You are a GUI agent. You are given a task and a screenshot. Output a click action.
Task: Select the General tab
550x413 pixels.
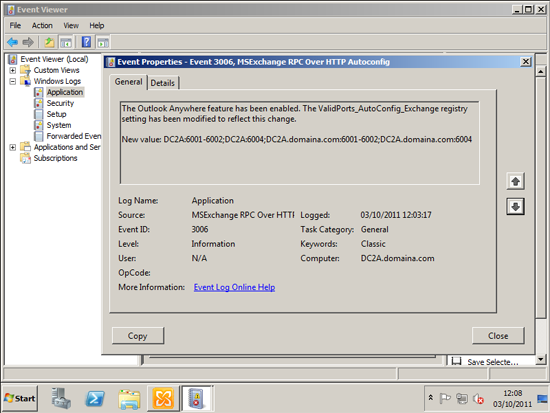pos(128,82)
